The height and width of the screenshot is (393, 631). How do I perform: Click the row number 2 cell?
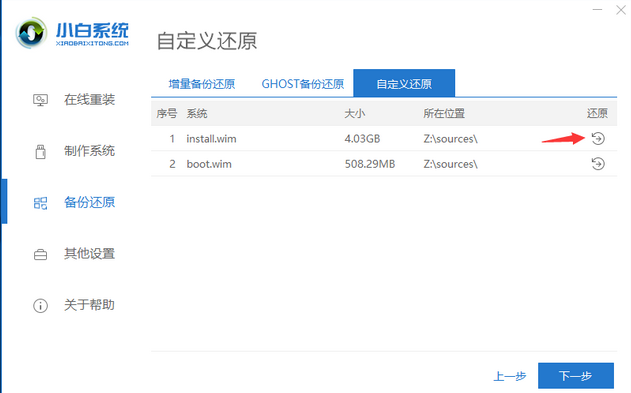[172, 164]
